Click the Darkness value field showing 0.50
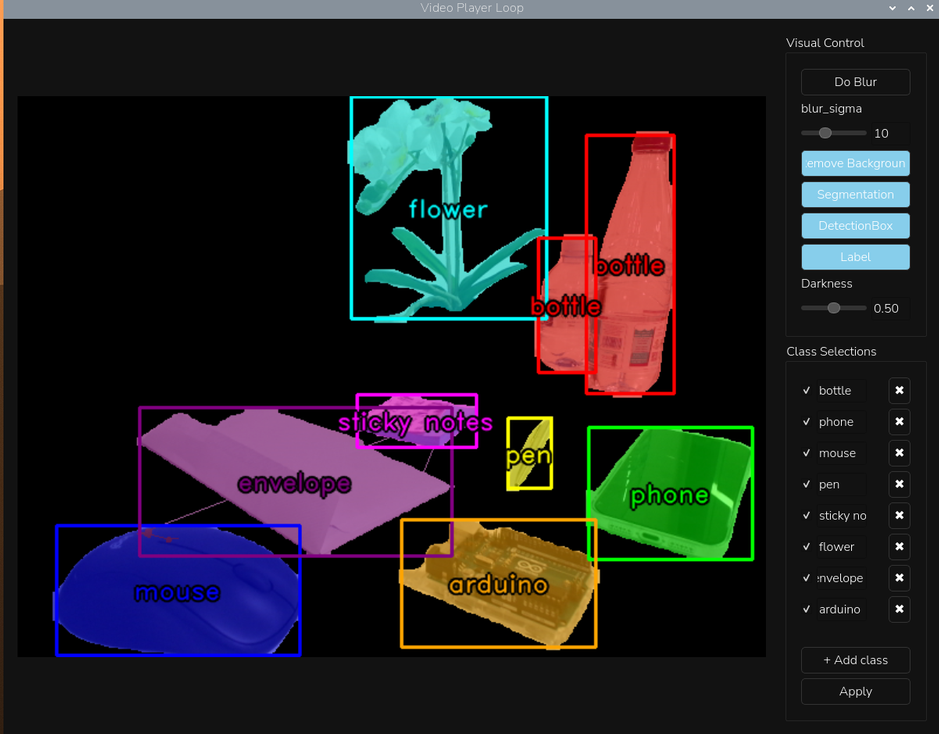The image size is (939, 734). (x=890, y=308)
